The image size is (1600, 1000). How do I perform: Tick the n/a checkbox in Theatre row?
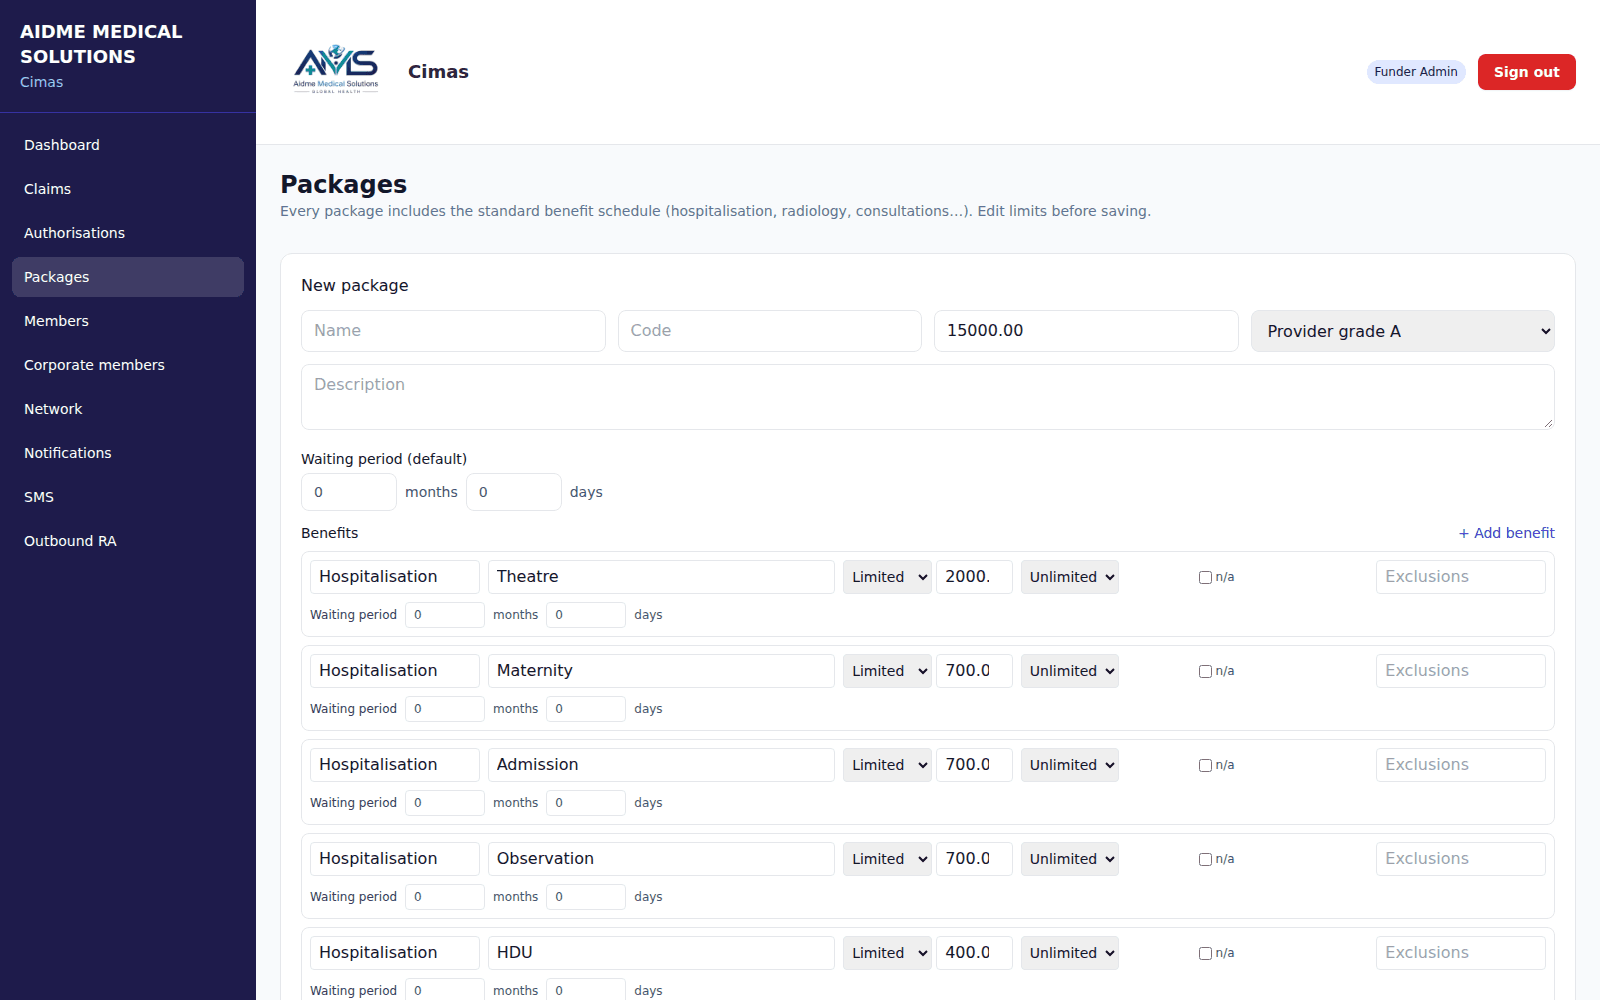click(x=1205, y=577)
